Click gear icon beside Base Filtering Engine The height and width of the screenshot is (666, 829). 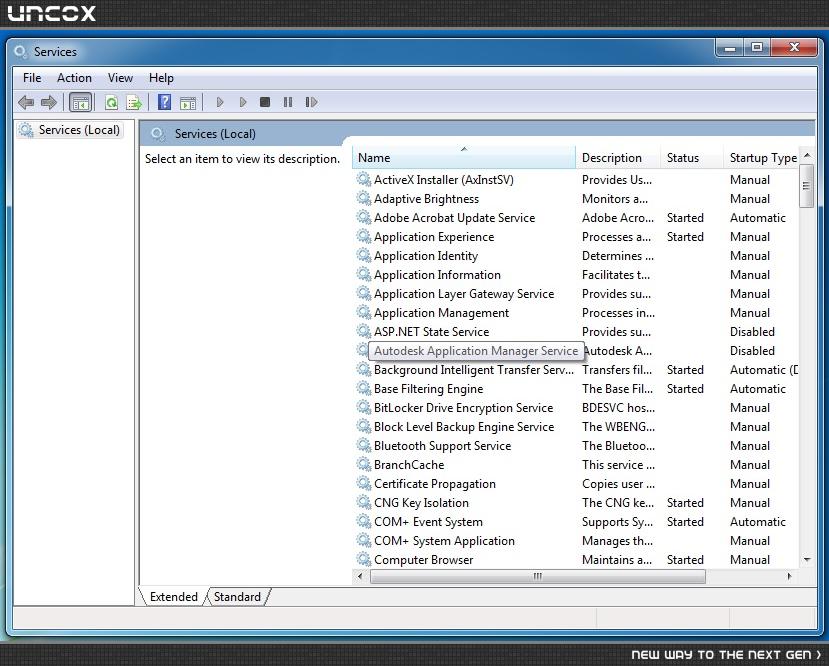click(363, 388)
